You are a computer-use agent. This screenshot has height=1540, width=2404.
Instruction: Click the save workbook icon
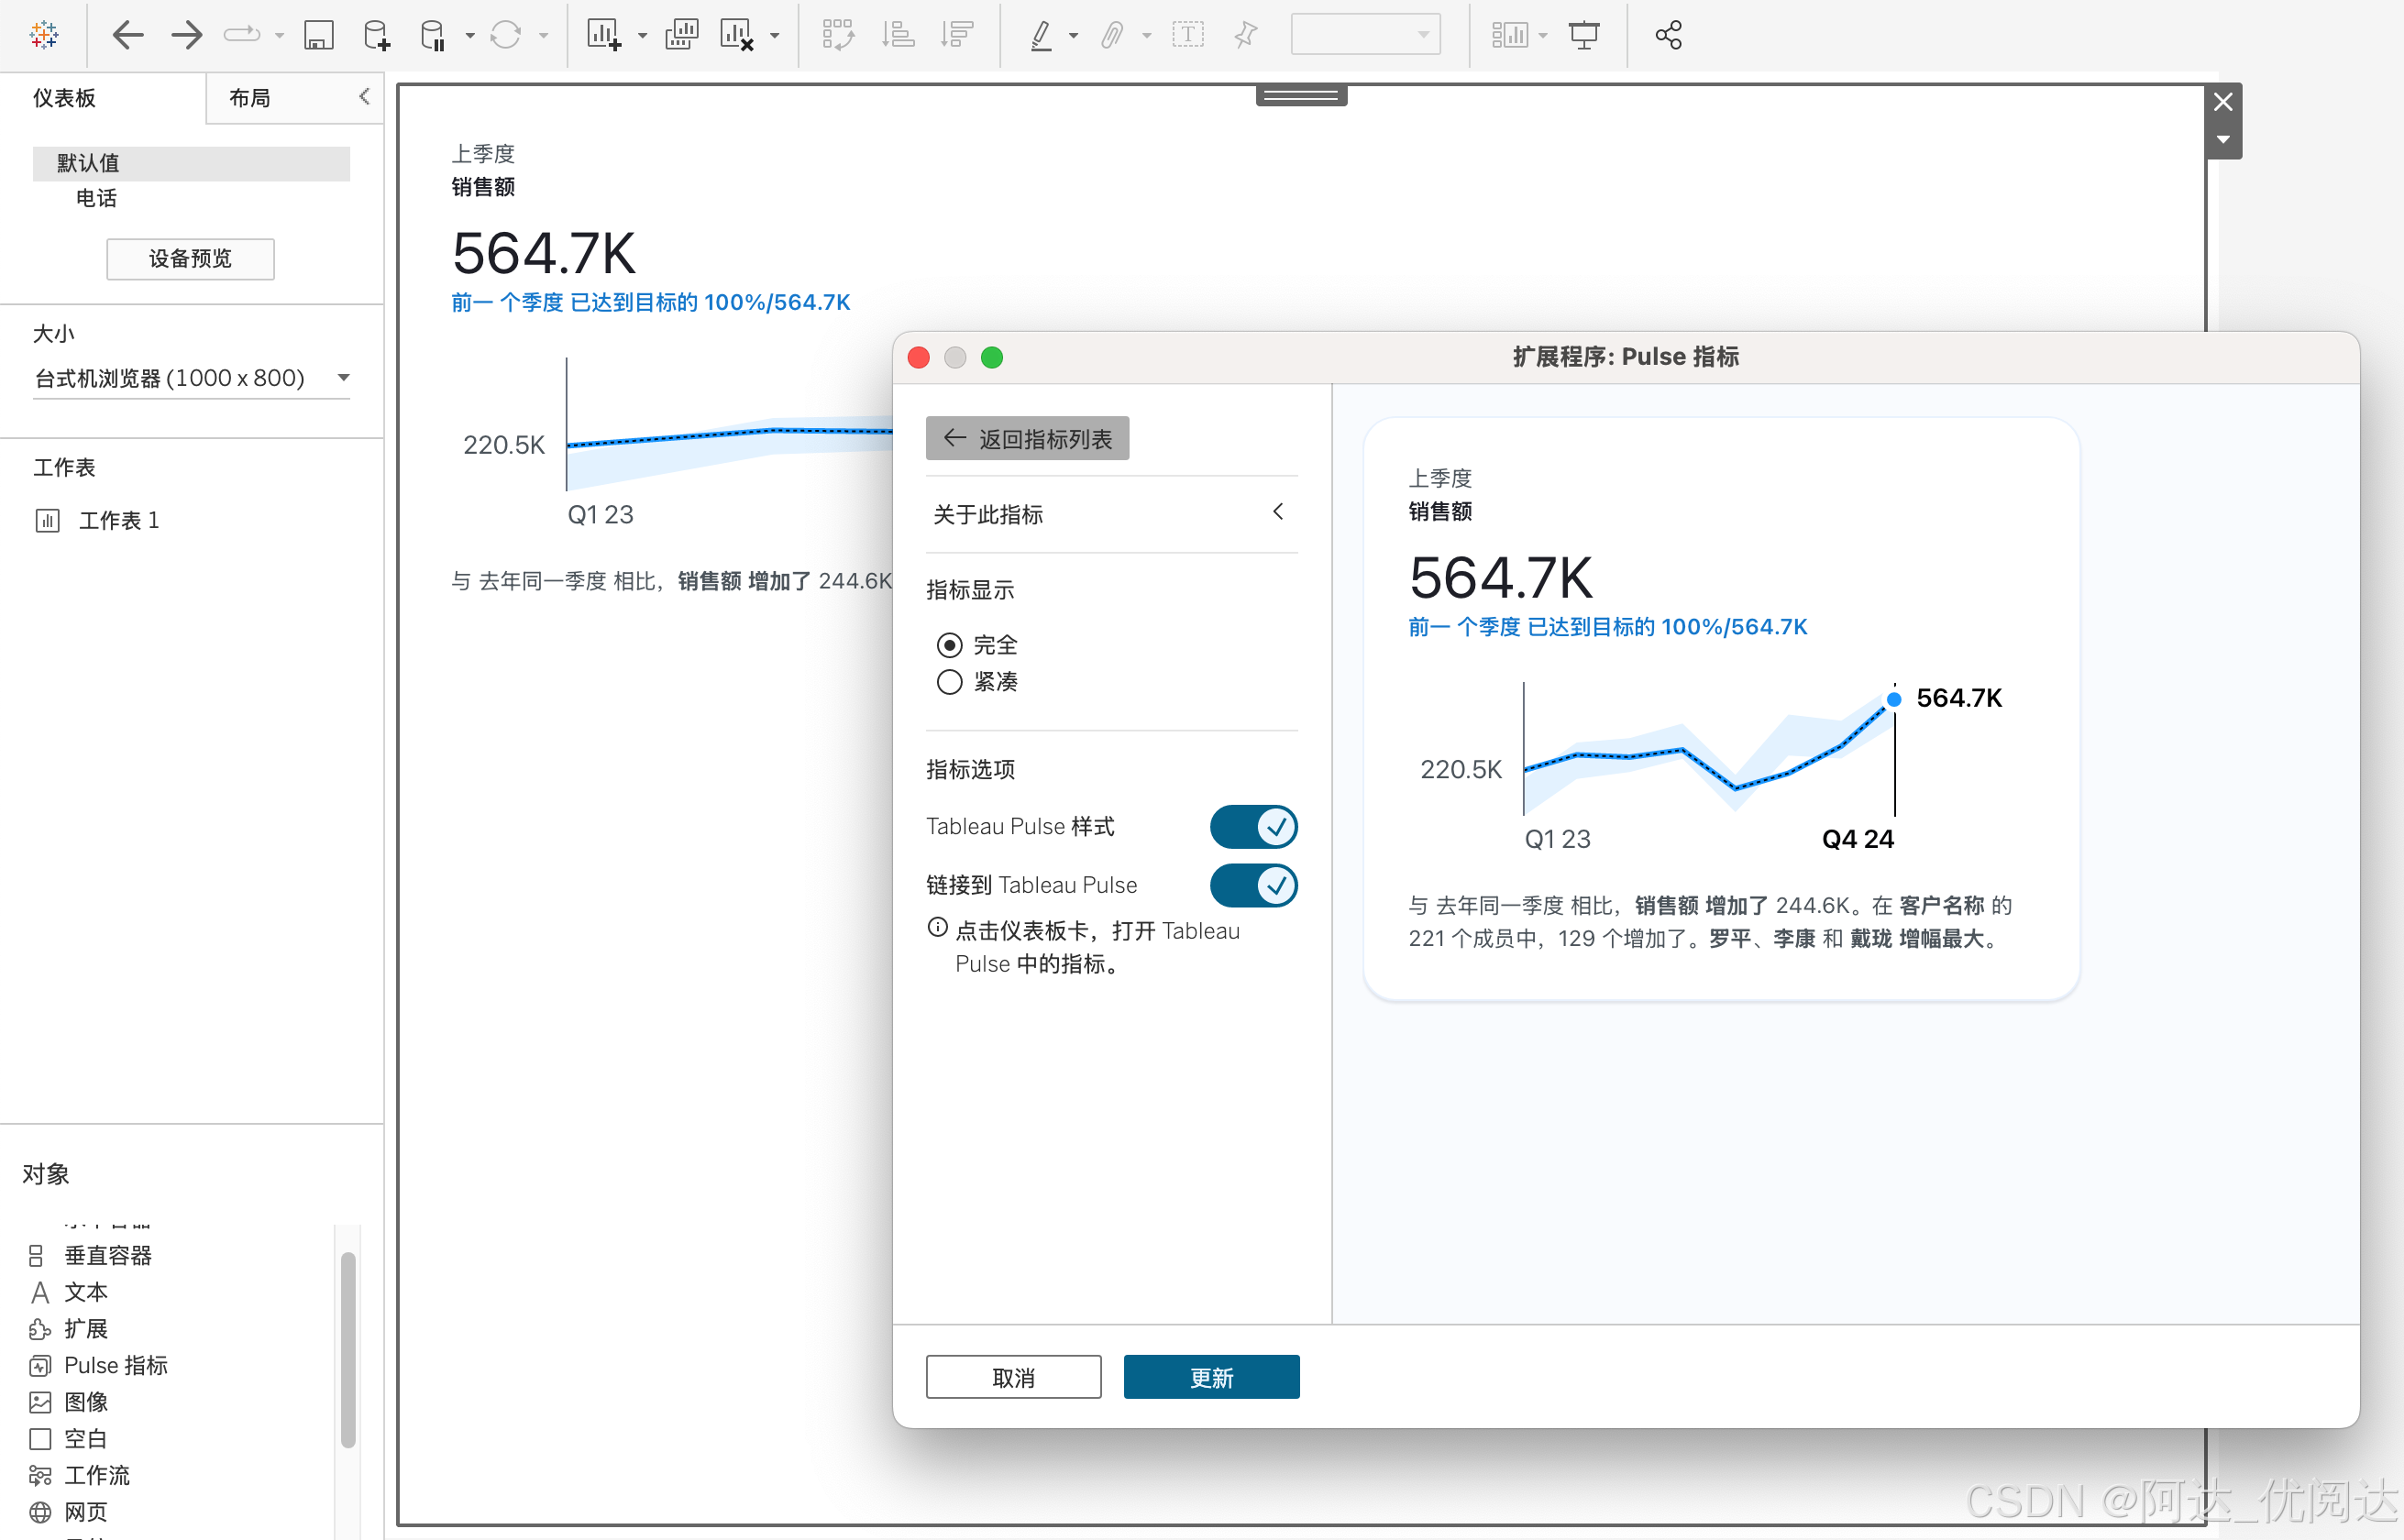(318, 36)
